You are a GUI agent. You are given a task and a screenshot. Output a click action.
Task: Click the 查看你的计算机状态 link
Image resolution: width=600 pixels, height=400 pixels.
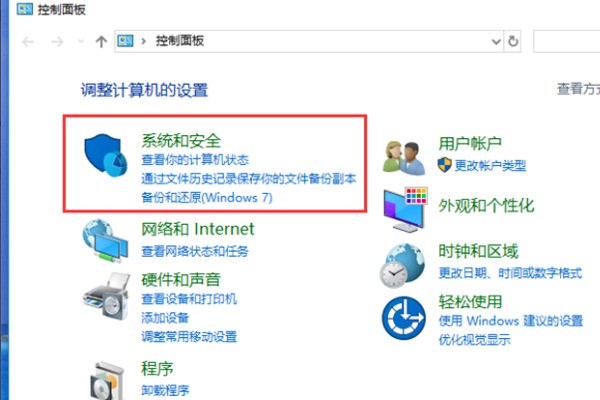click(x=195, y=160)
